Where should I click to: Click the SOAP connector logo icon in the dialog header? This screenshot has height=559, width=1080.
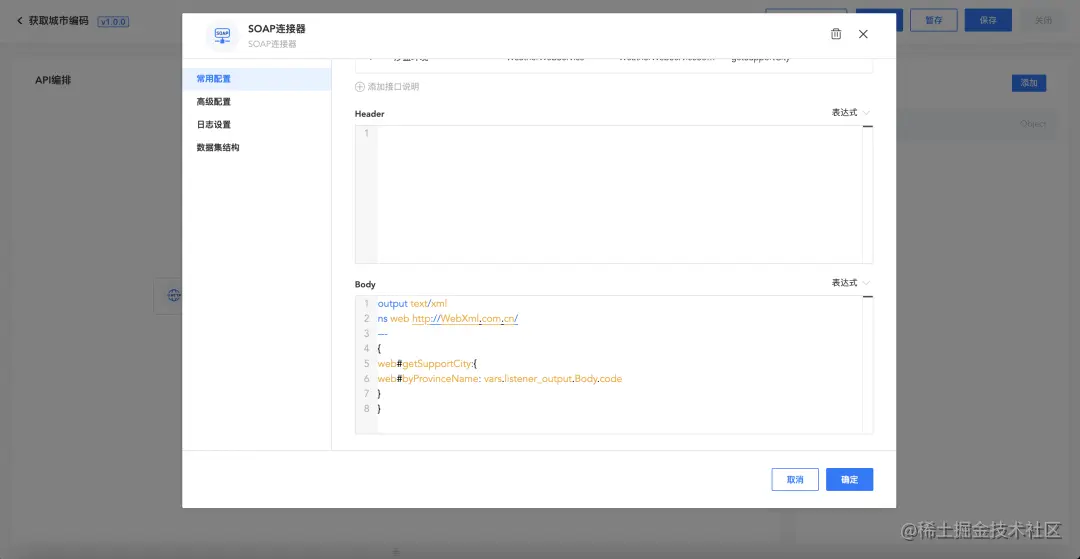222,35
